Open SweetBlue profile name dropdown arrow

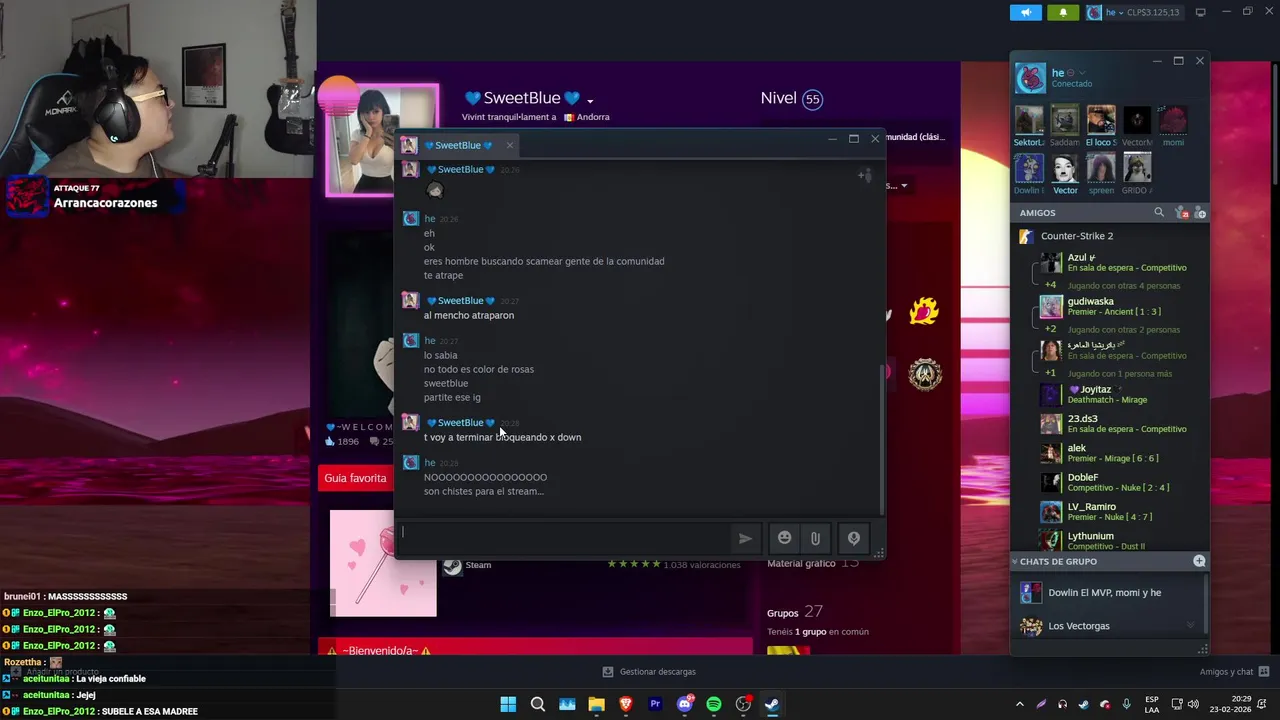(x=590, y=100)
